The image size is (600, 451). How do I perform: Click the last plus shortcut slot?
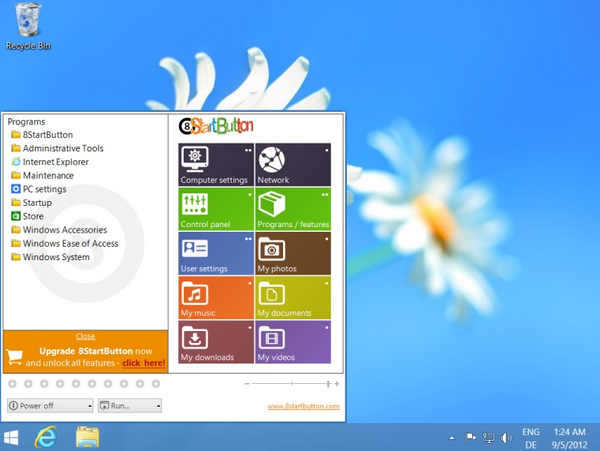pos(156,384)
